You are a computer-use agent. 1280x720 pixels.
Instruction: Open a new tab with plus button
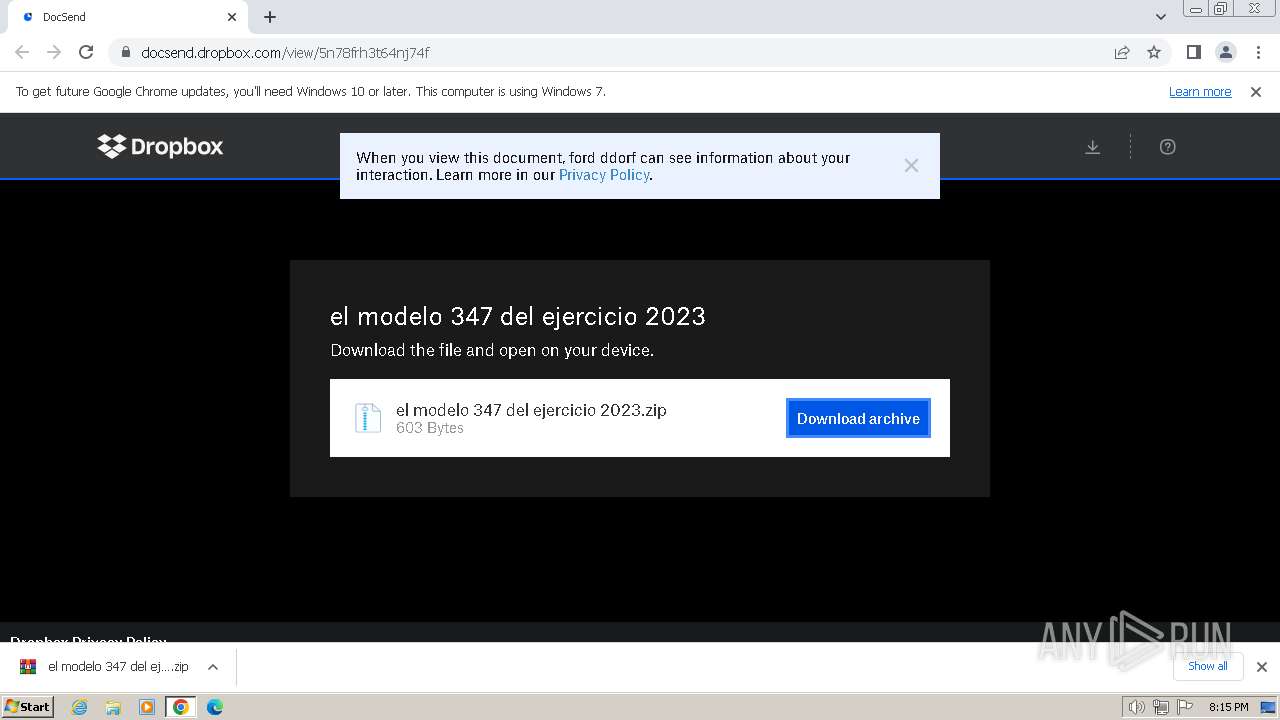(270, 17)
